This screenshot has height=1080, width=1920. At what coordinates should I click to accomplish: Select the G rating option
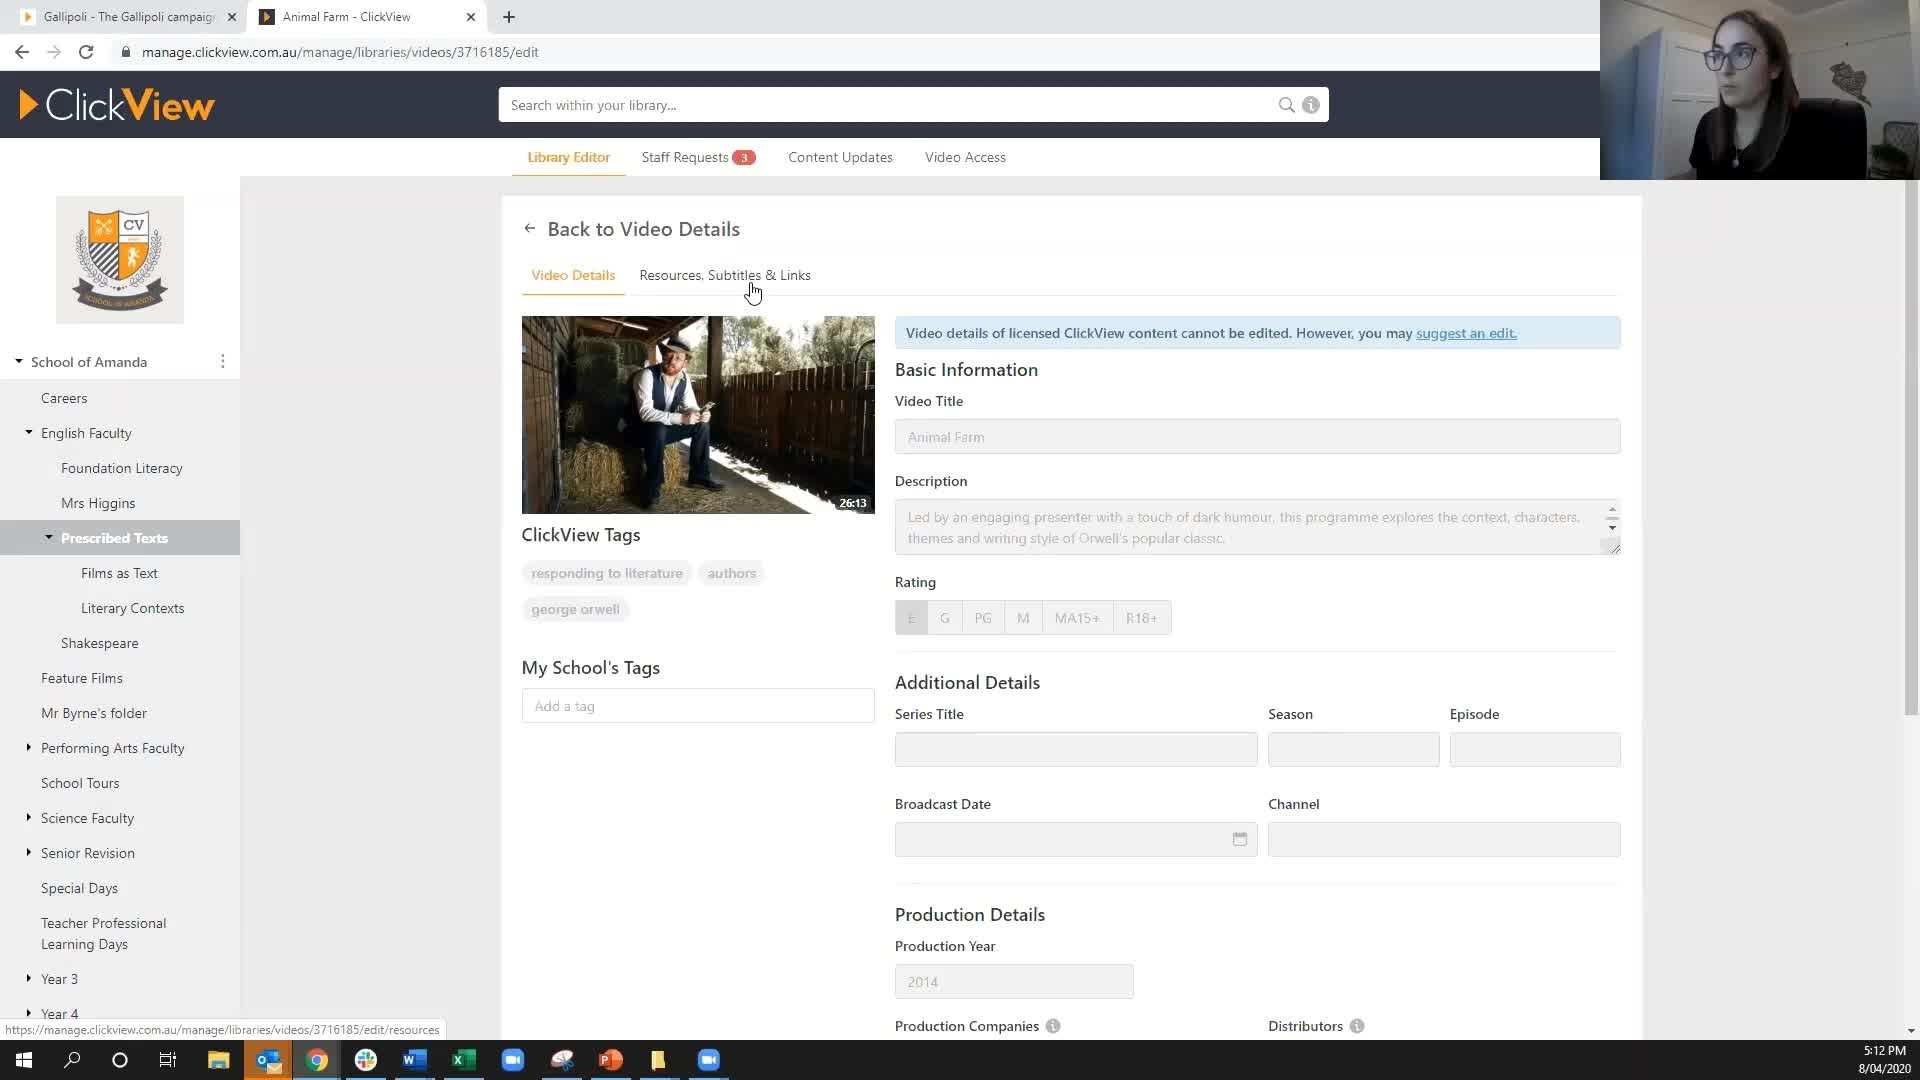(x=944, y=617)
